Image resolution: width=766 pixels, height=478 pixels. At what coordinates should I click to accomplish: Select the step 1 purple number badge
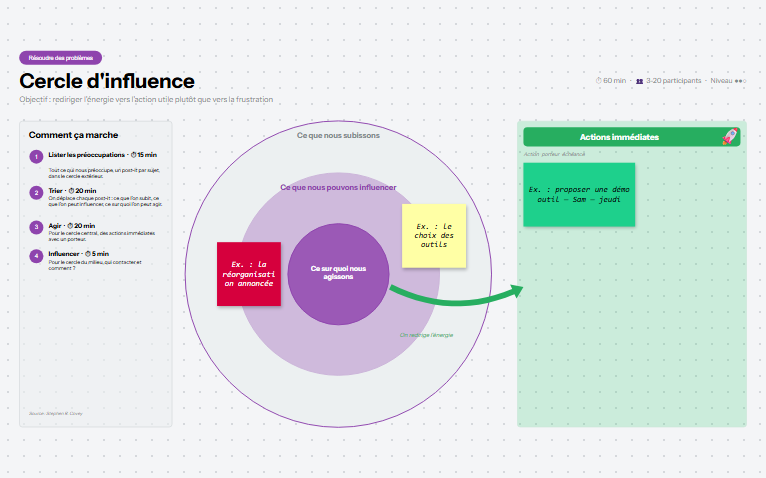pyautogui.click(x=36, y=157)
